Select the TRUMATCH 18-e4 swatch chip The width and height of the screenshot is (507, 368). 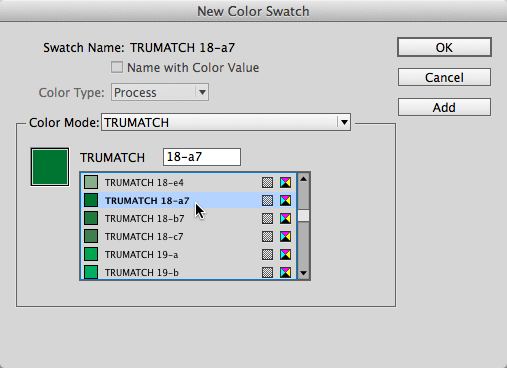(91, 182)
